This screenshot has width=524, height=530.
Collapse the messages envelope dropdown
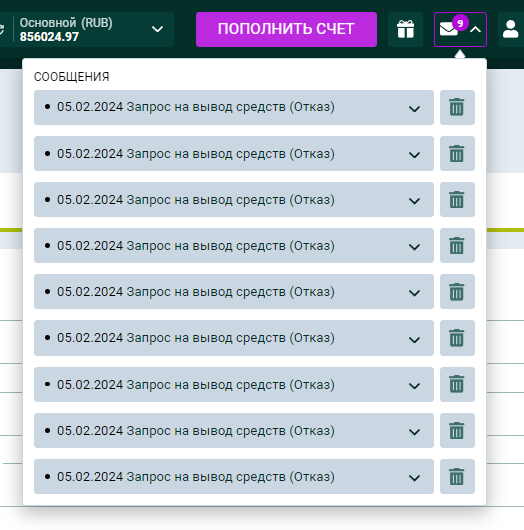click(x=460, y=29)
